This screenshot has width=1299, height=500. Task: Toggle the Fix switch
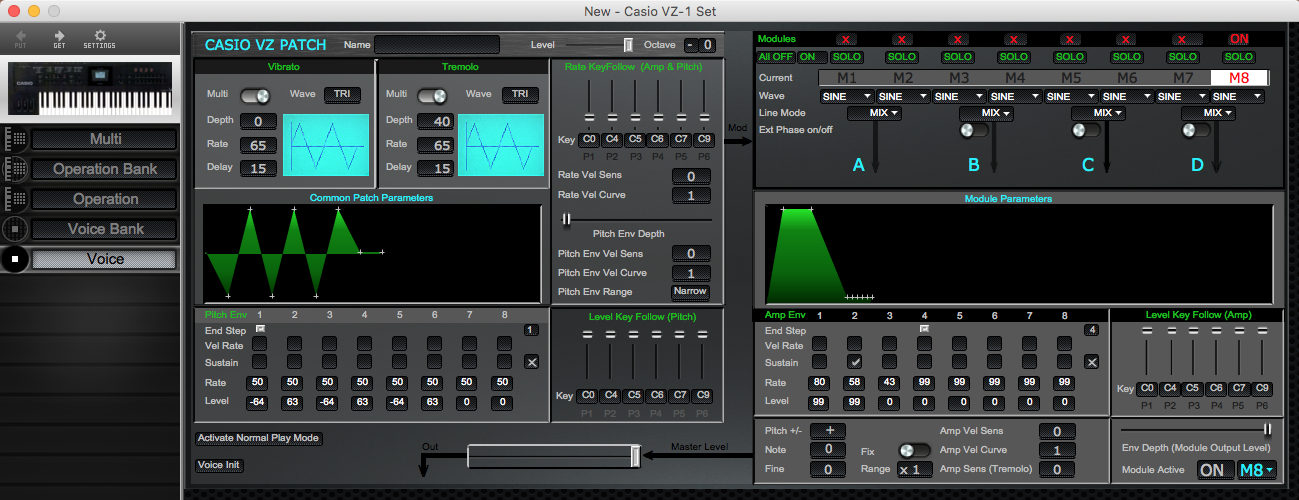coord(914,451)
